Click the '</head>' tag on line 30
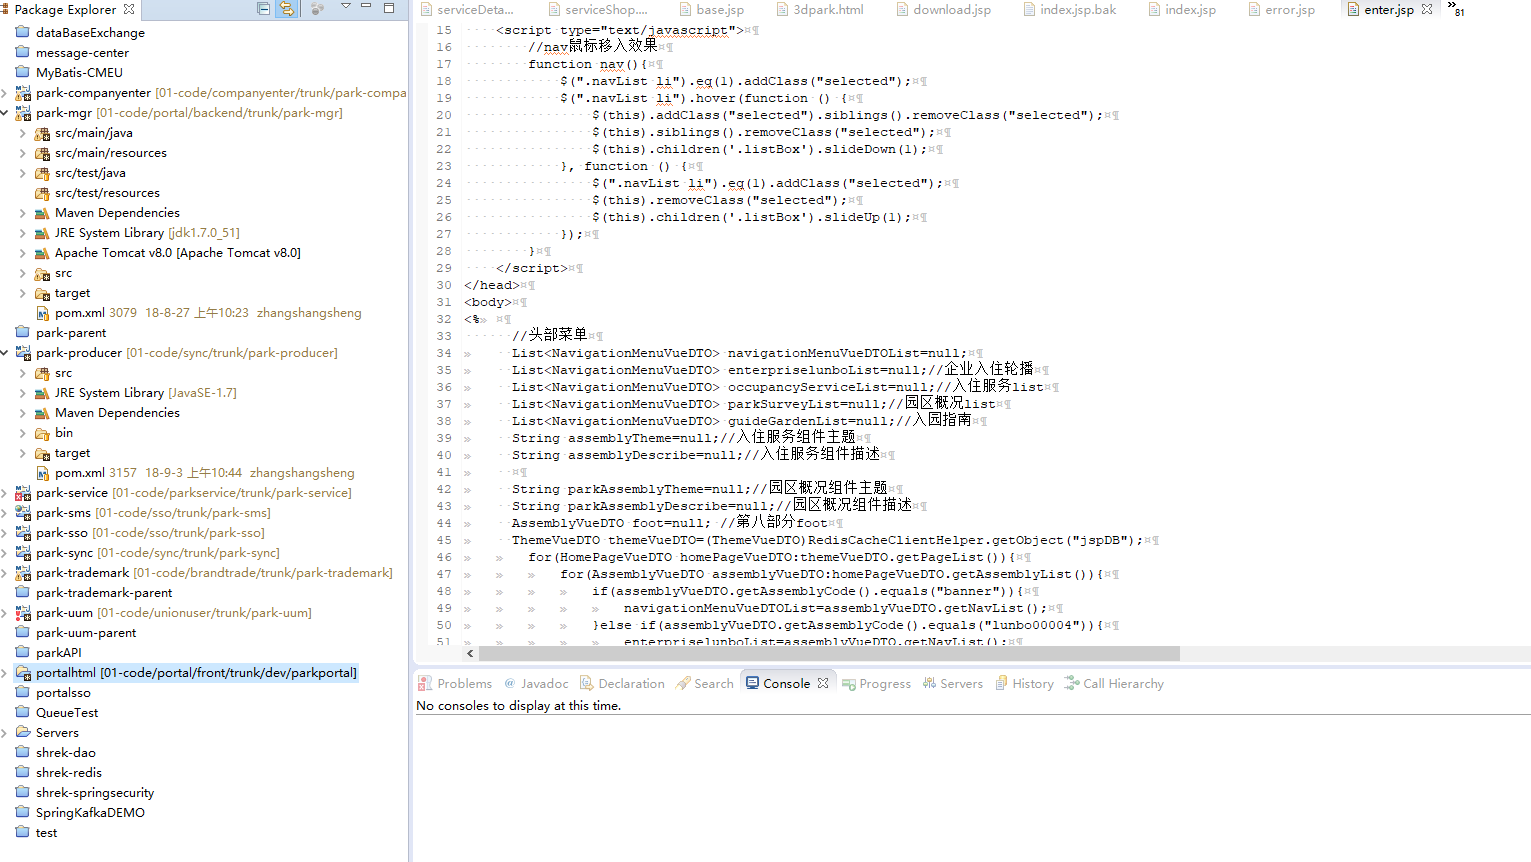 (x=491, y=285)
